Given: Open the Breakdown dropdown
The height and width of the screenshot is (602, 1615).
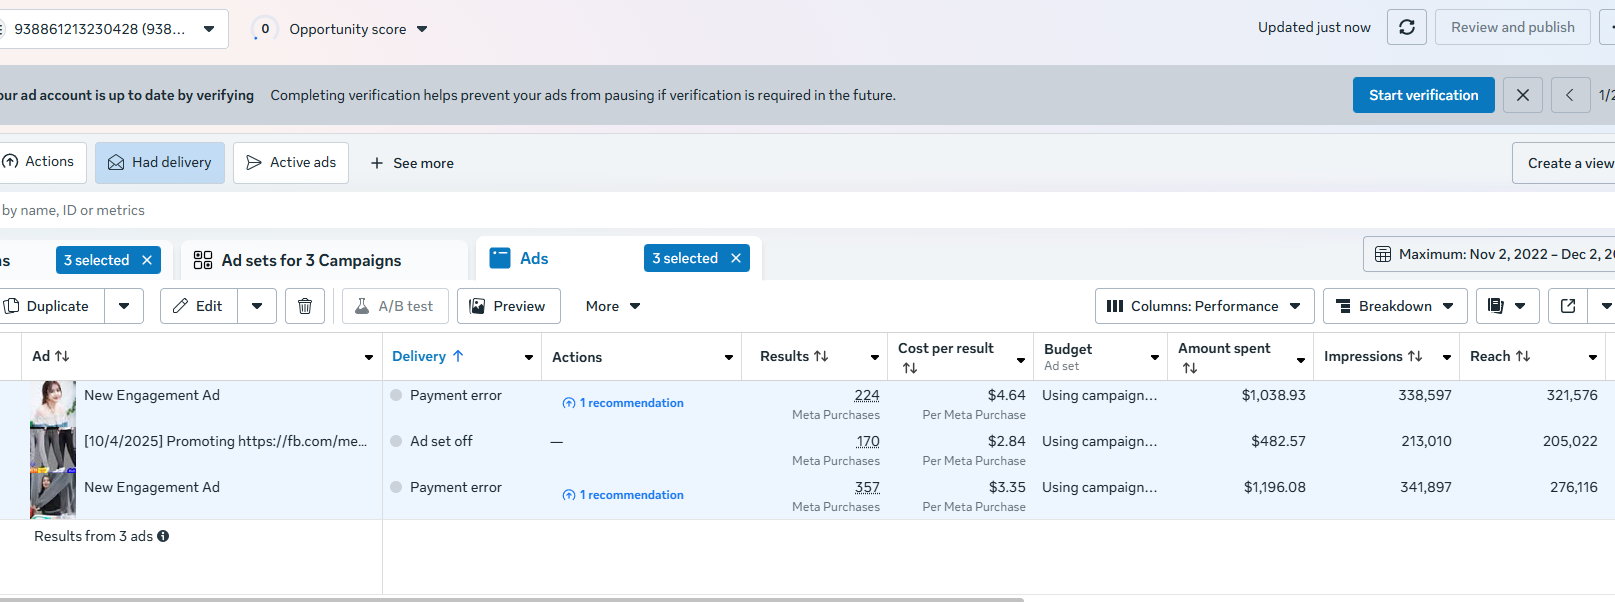Looking at the screenshot, I should click(x=1395, y=306).
